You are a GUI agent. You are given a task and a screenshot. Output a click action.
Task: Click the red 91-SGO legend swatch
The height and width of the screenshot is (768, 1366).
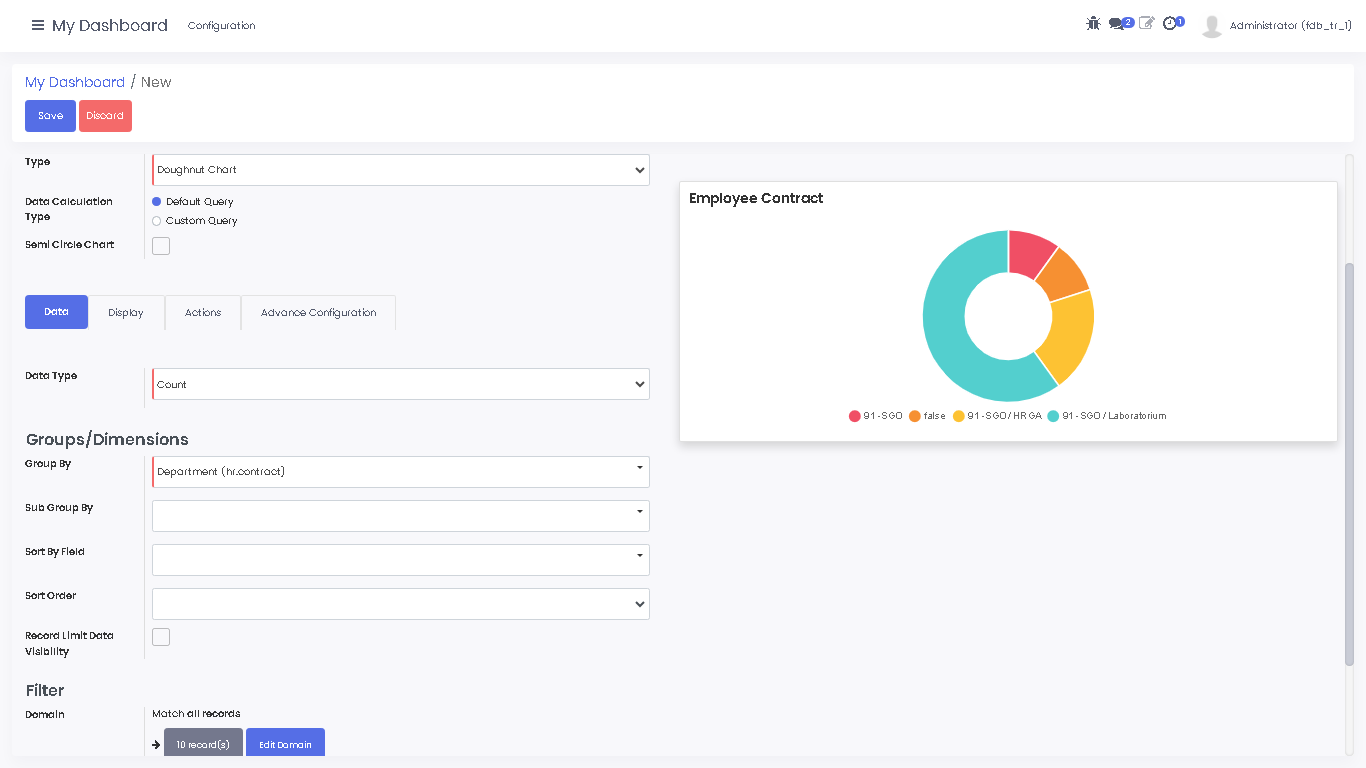coord(854,416)
